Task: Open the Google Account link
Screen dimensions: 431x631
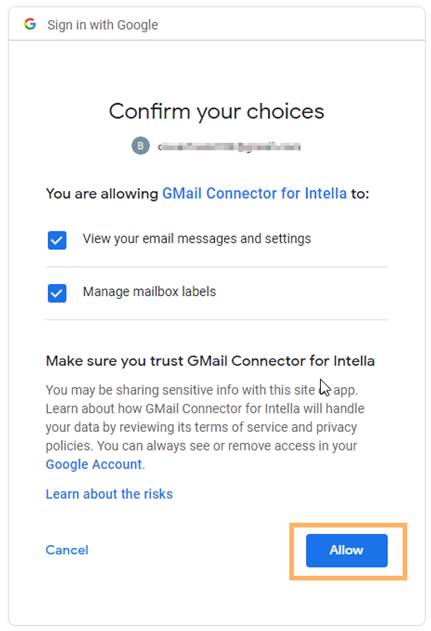Action: 94,464
